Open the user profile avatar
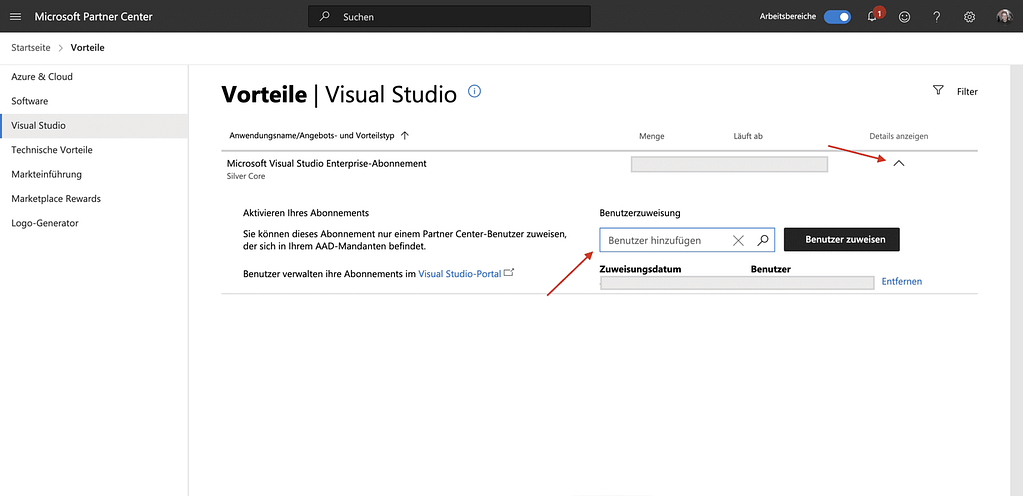Image resolution: width=1023 pixels, height=496 pixels. coord(1003,16)
